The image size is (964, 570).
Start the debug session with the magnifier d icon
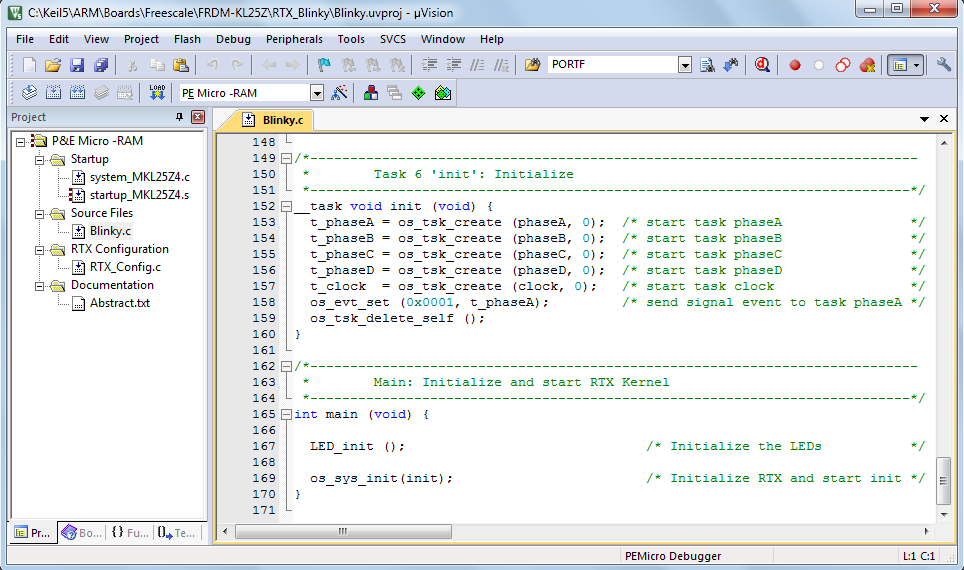pos(762,65)
